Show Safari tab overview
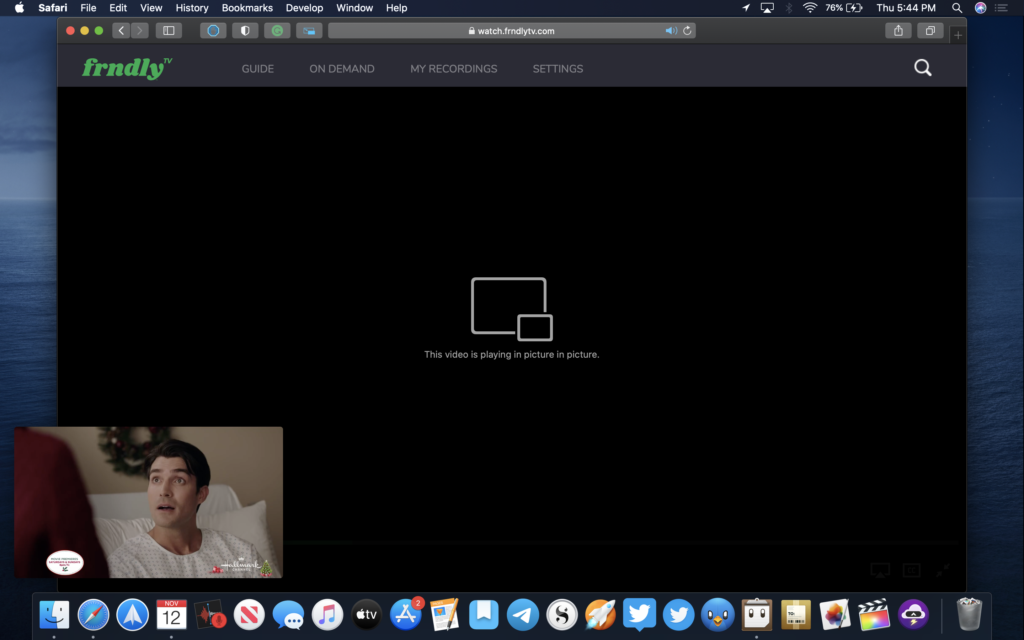This screenshot has width=1024, height=640. (930, 31)
